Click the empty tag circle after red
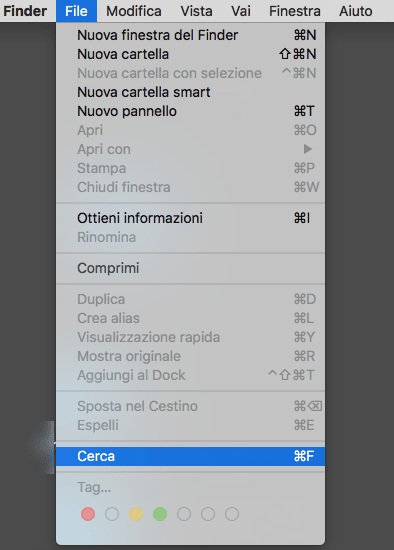This screenshot has width=394, height=550. [x=112, y=514]
